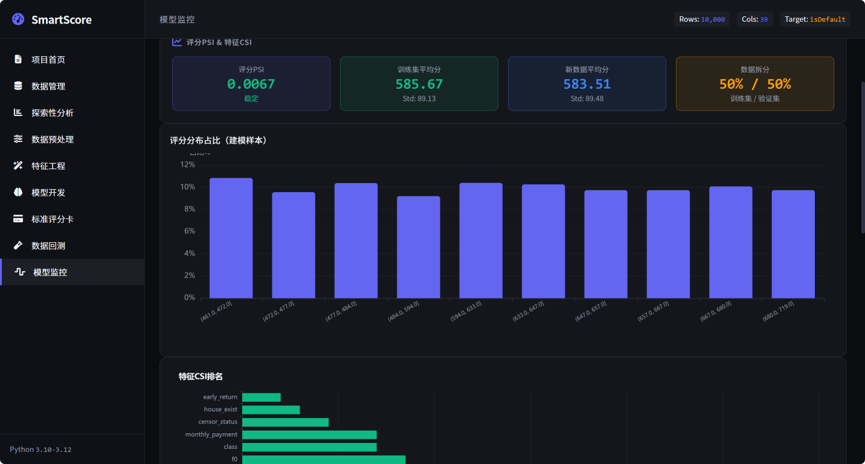Click the Python 3.10-3.12 footer text

(40, 449)
